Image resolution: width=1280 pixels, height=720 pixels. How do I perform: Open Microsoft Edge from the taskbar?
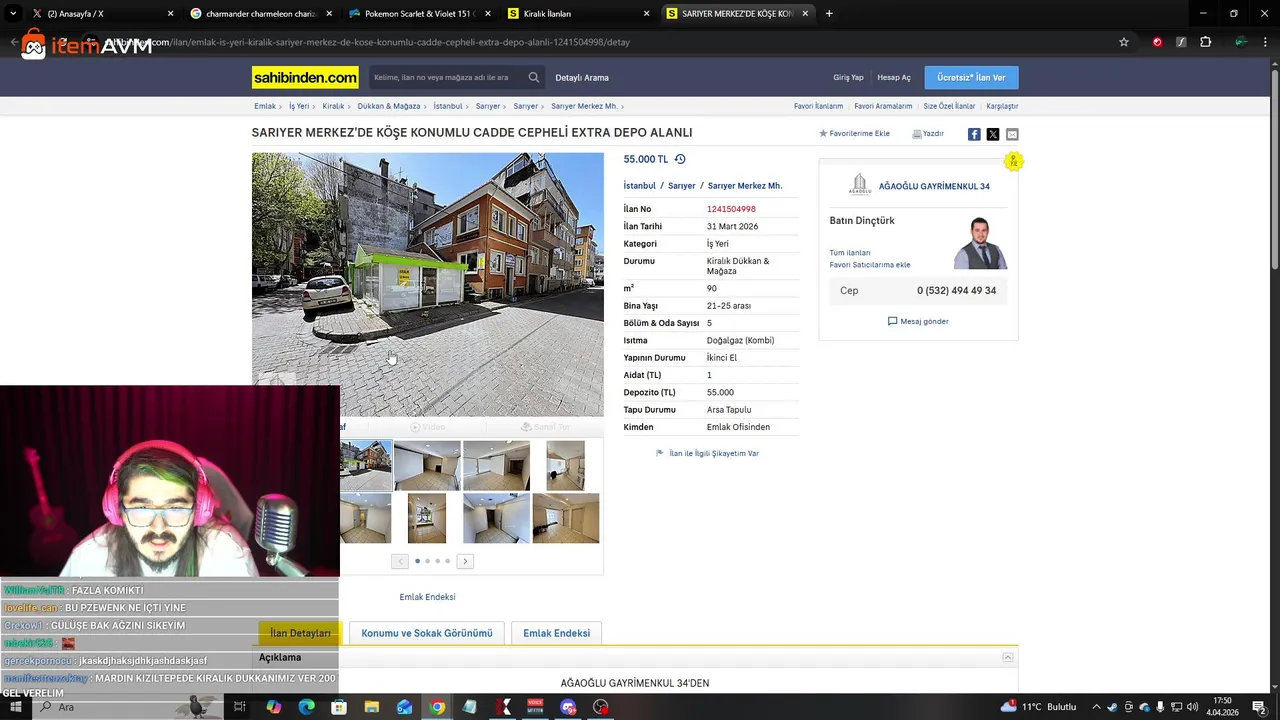point(307,707)
